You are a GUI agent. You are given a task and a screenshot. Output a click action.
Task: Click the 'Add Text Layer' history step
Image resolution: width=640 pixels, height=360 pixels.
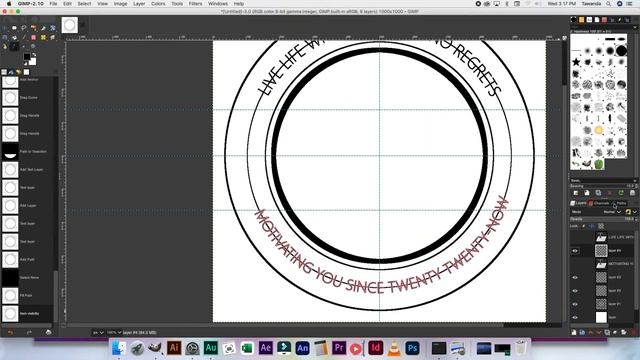tap(28, 169)
